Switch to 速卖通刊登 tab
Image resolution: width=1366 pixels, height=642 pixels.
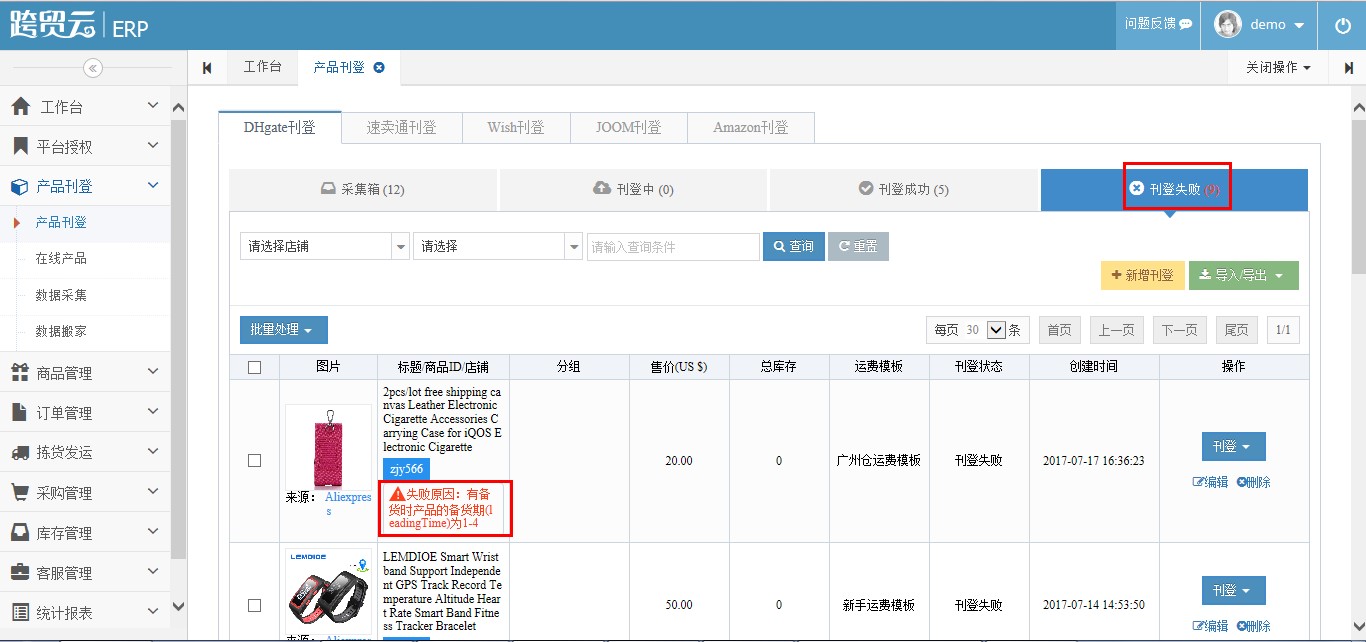click(401, 128)
